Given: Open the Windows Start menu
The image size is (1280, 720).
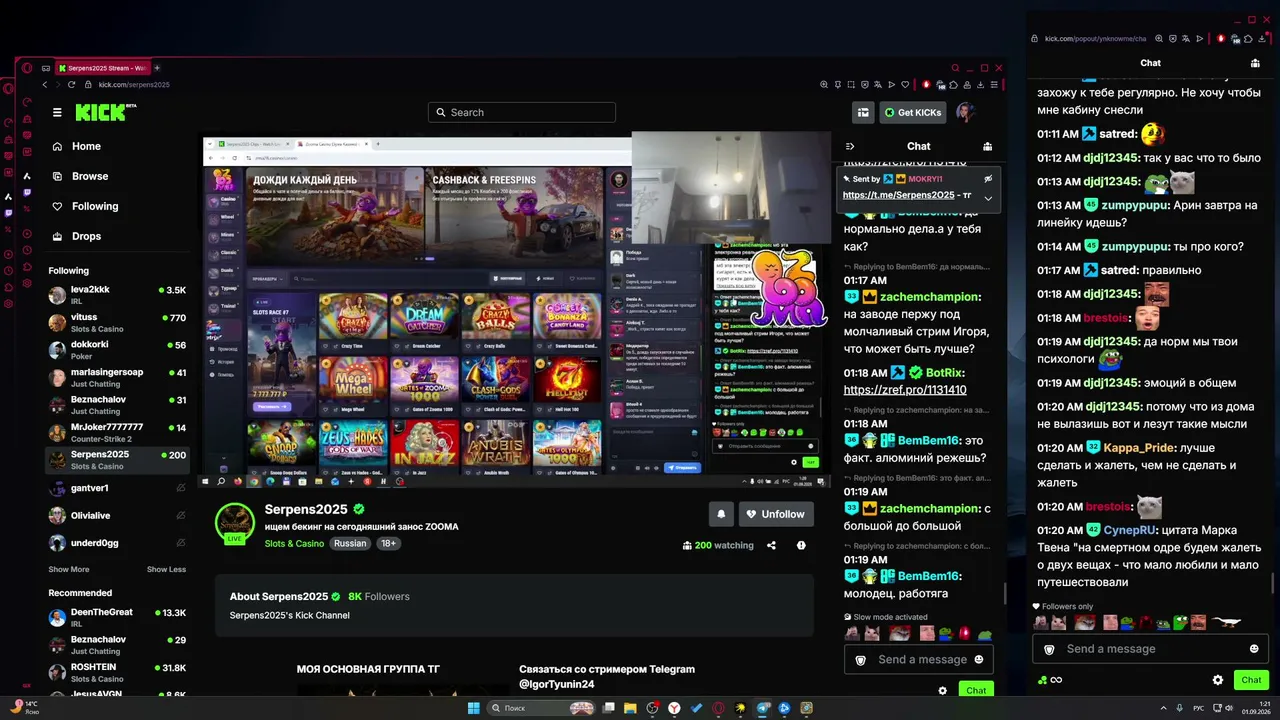Looking at the screenshot, I should click(x=473, y=708).
